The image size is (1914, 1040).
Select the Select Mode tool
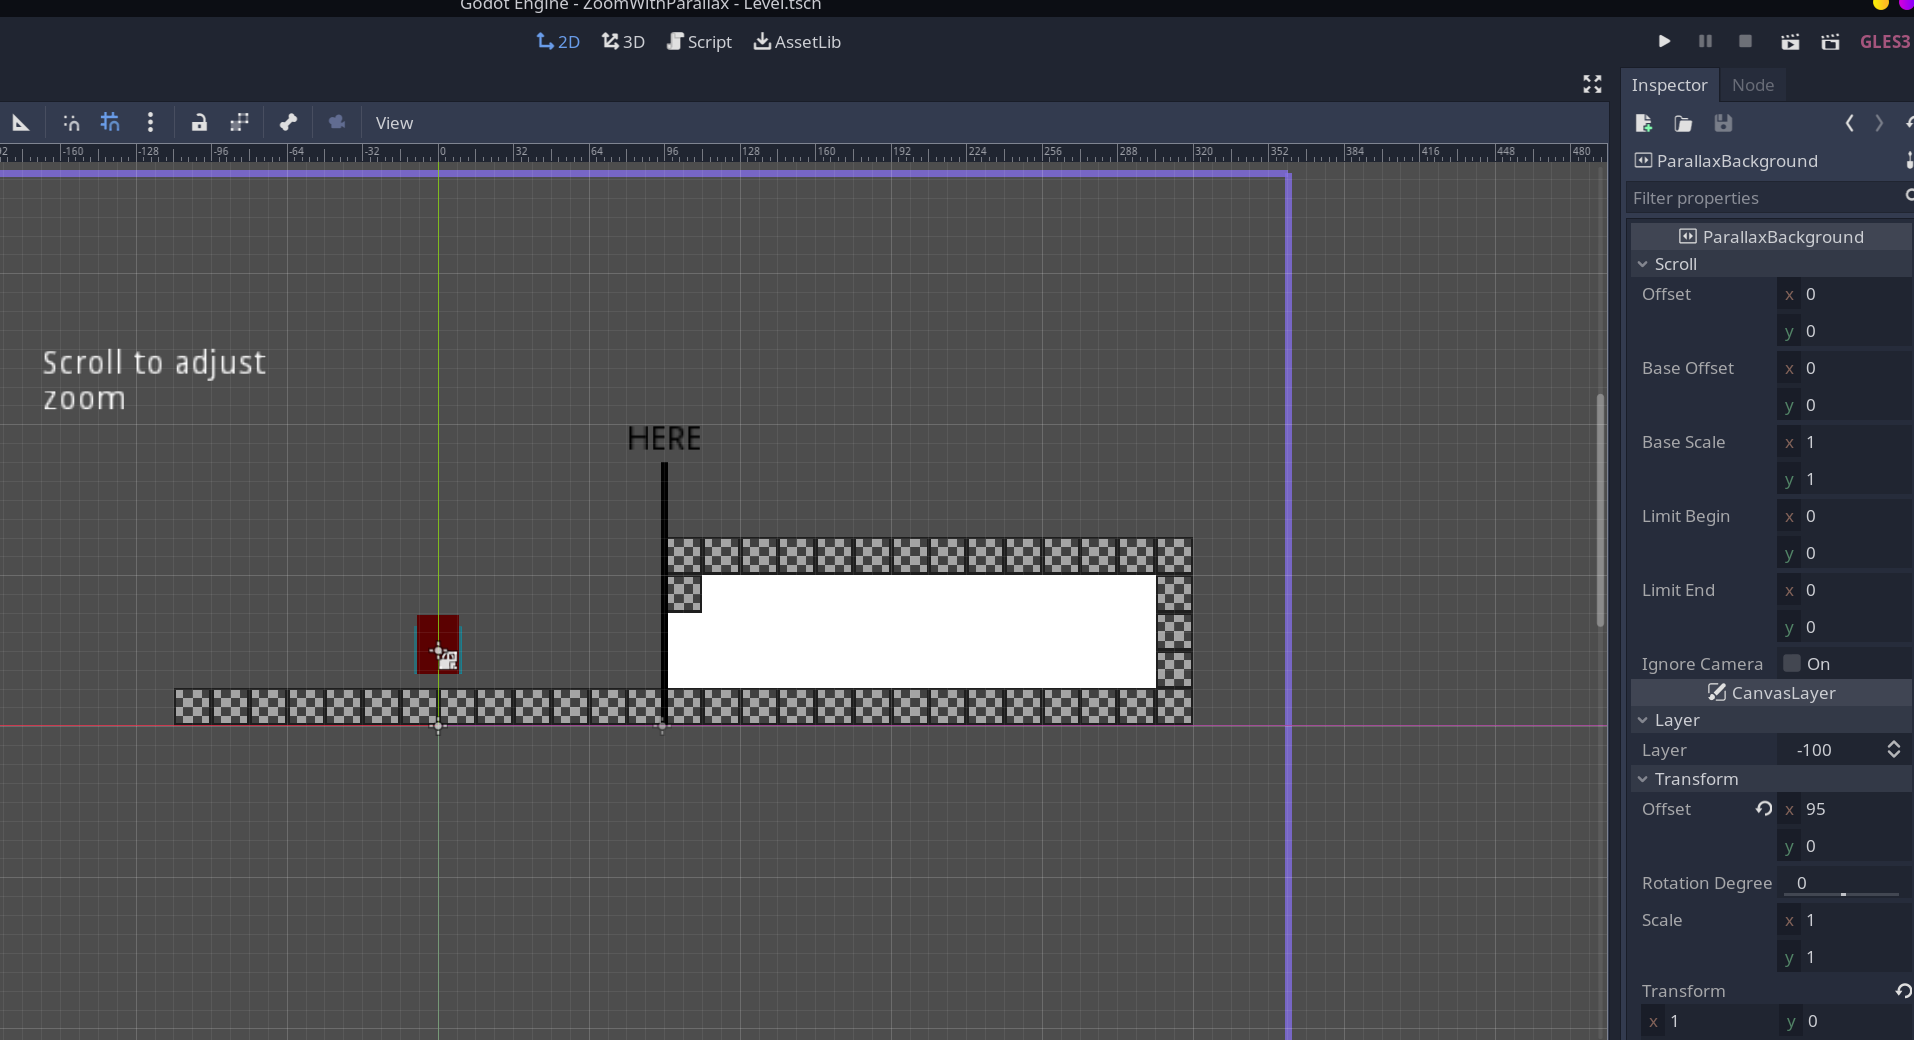[20, 122]
